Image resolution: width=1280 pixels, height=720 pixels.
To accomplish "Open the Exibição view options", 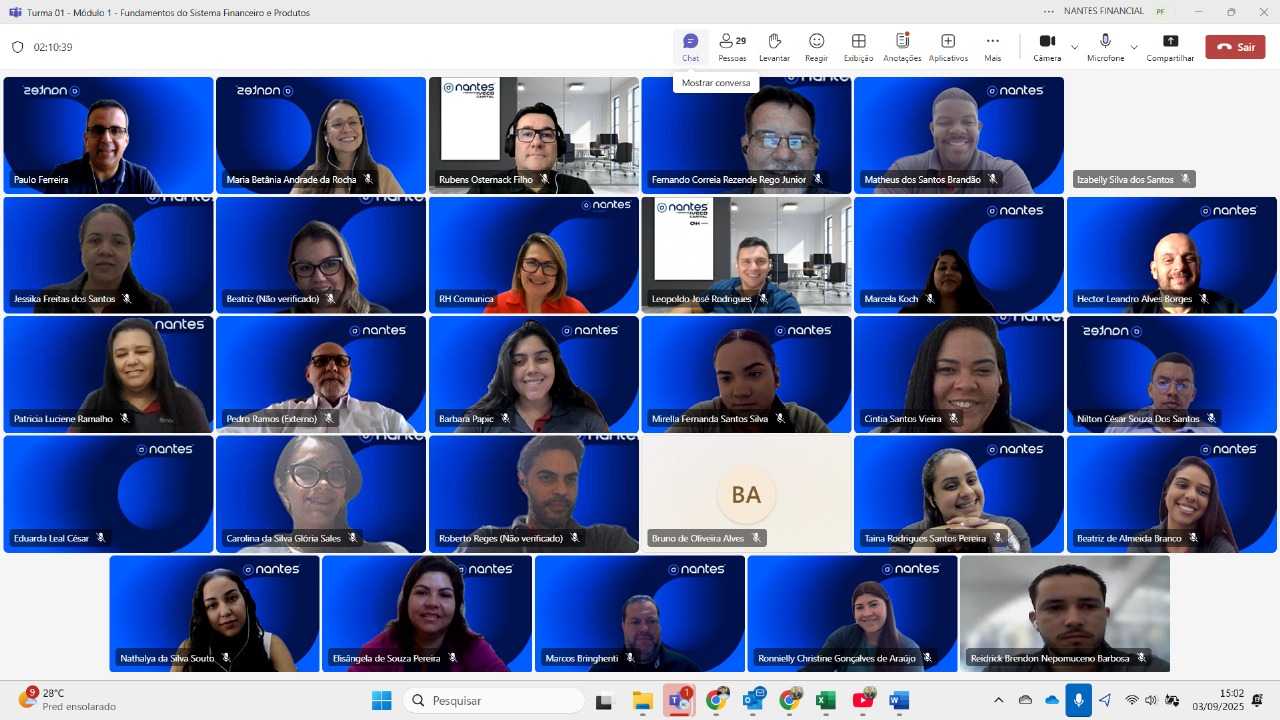I will 858,46.
